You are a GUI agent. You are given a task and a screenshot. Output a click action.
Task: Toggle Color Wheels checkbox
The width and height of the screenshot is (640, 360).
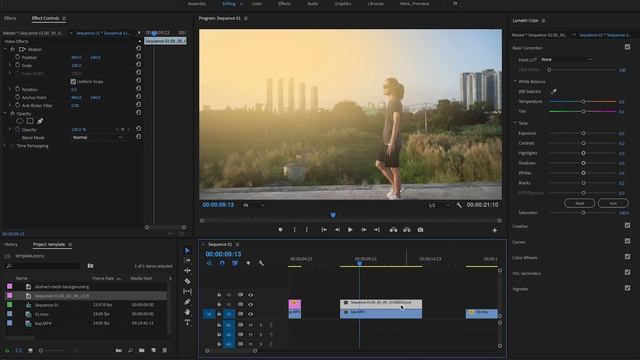pos(627,257)
